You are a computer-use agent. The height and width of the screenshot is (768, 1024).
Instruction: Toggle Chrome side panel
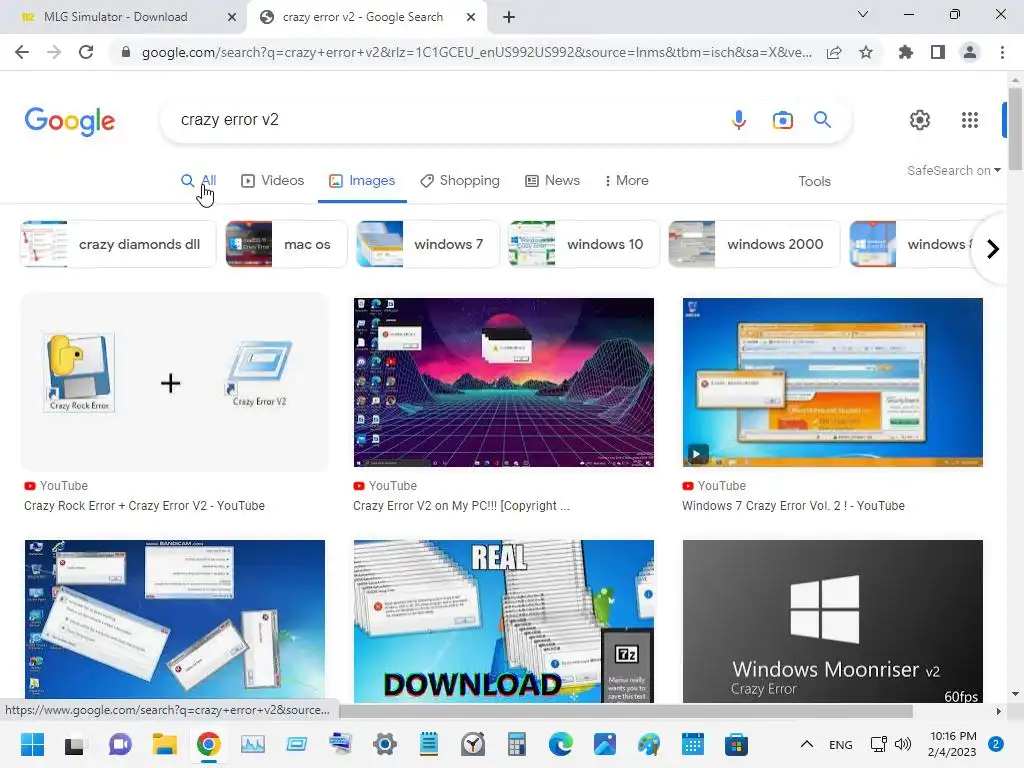pyautogui.click(x=938, y=52)
